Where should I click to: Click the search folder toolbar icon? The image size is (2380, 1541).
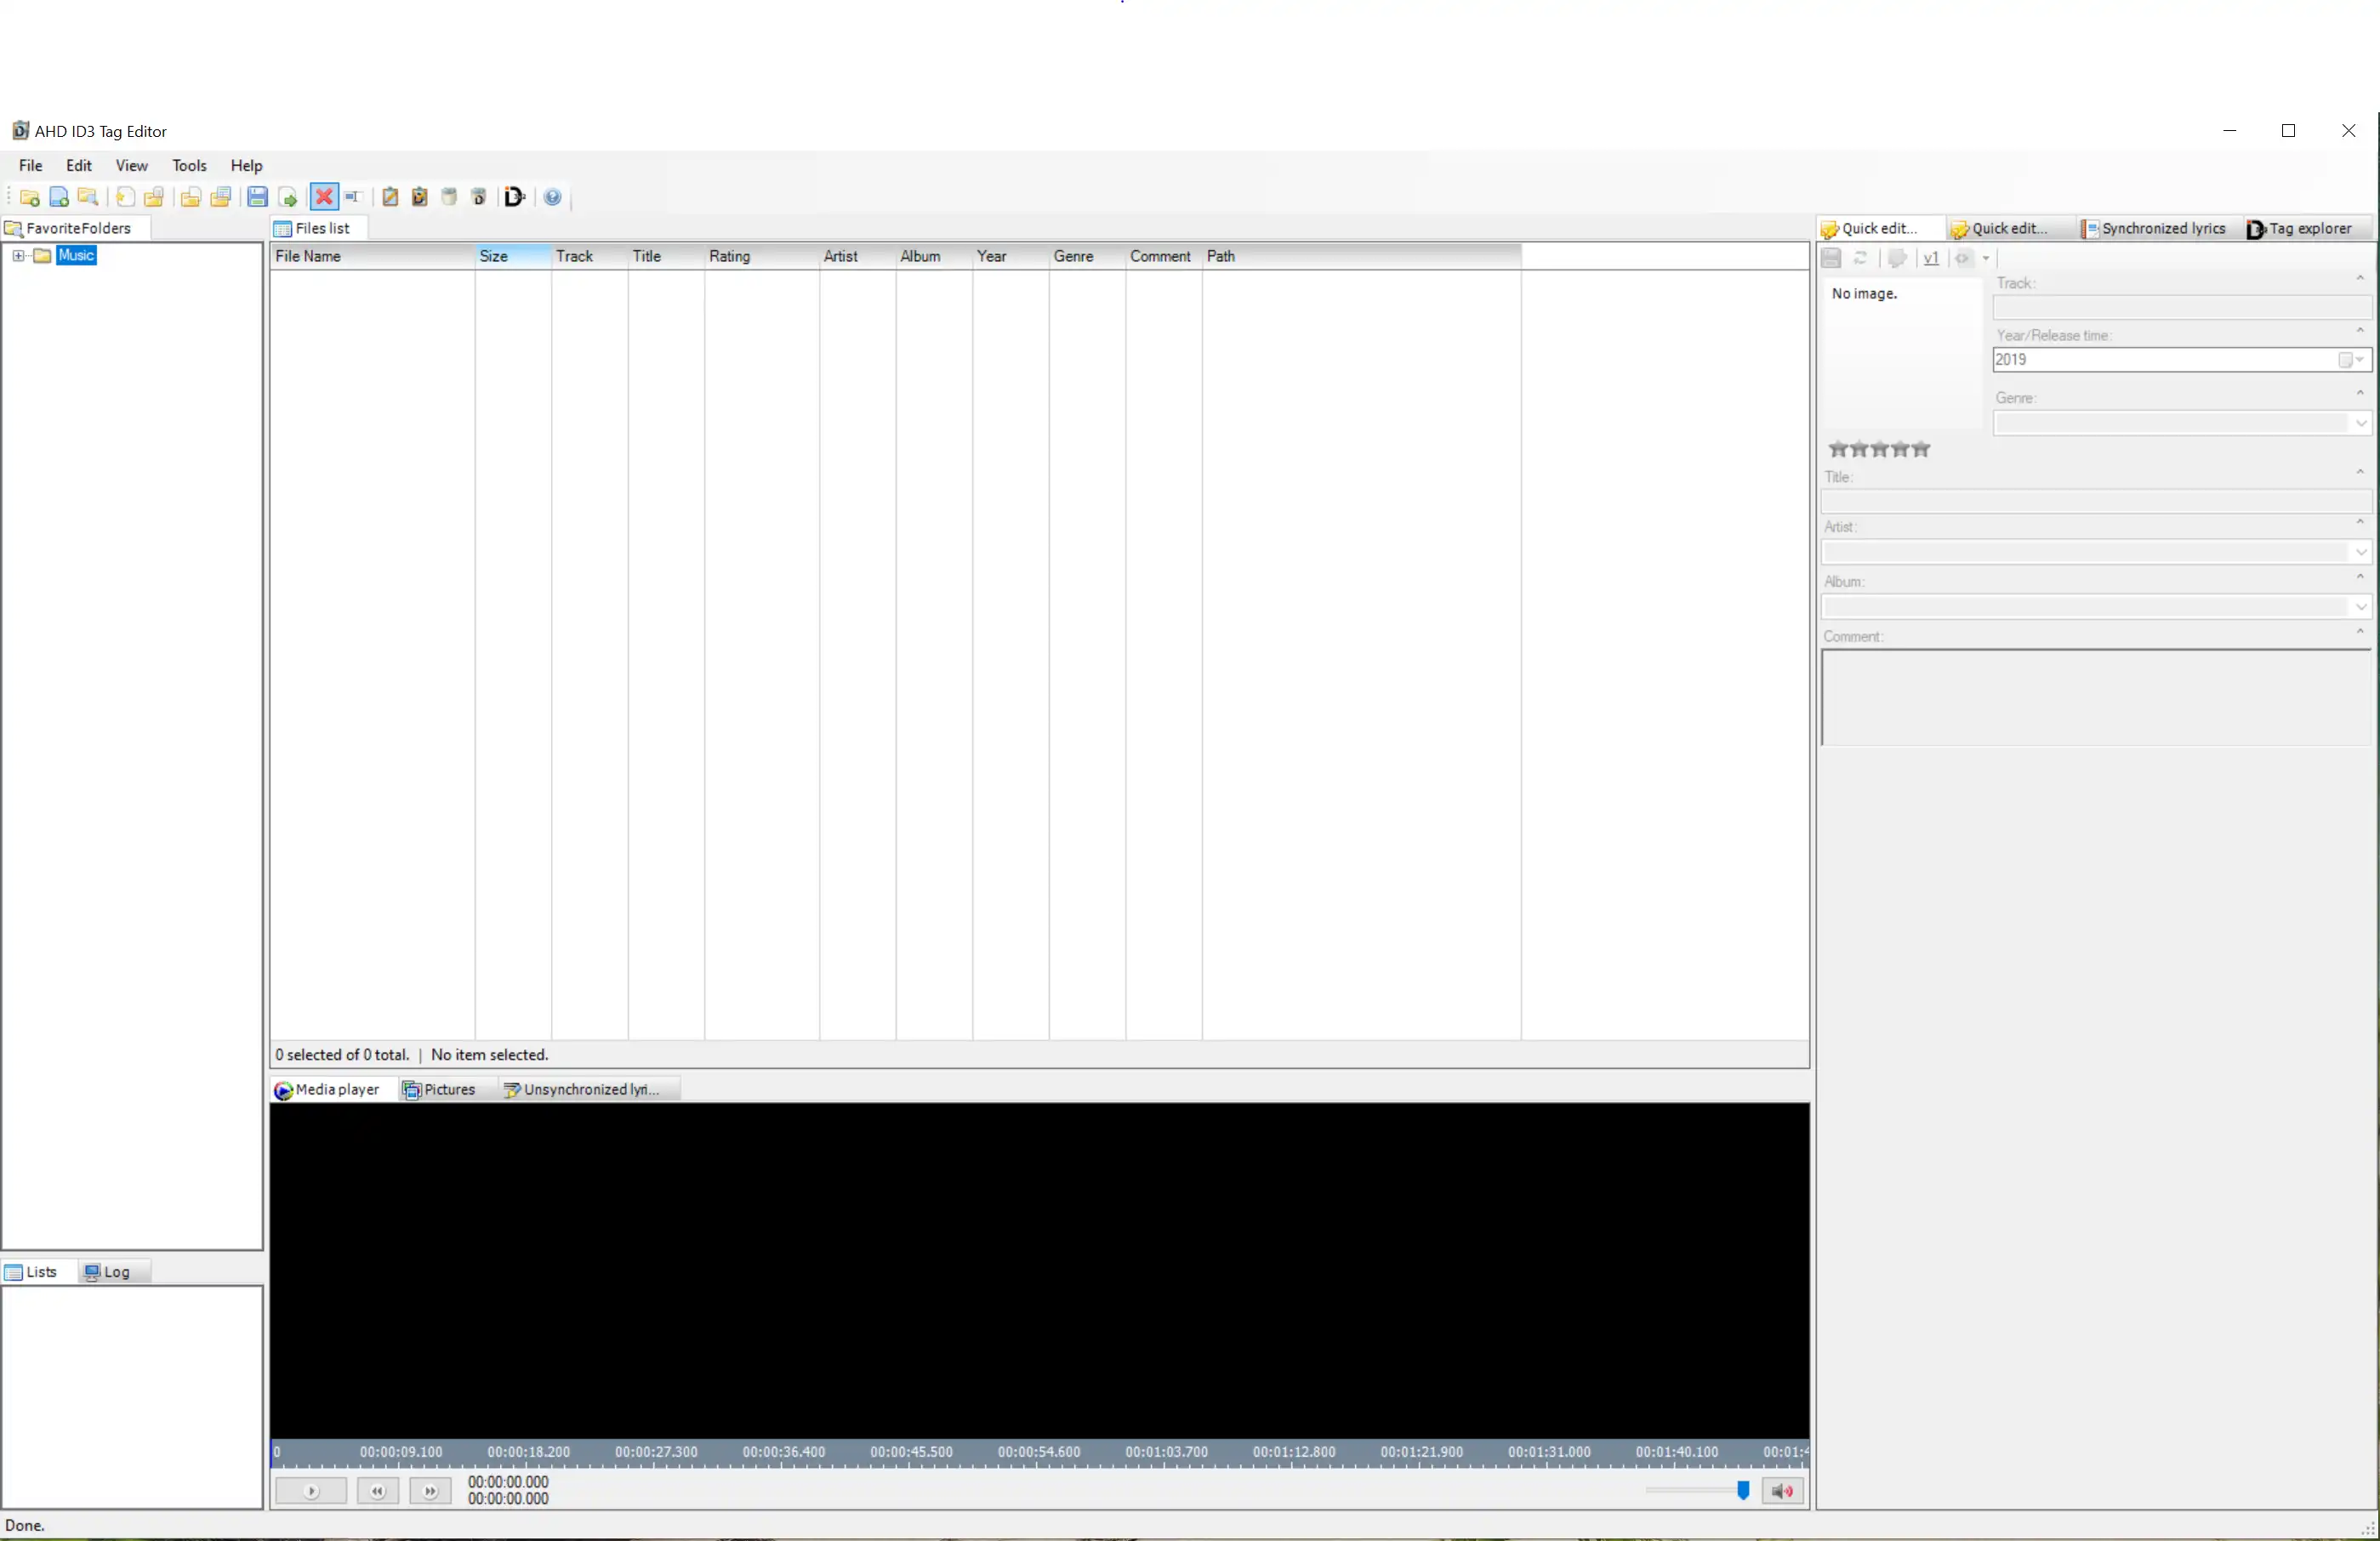point(88,197)
